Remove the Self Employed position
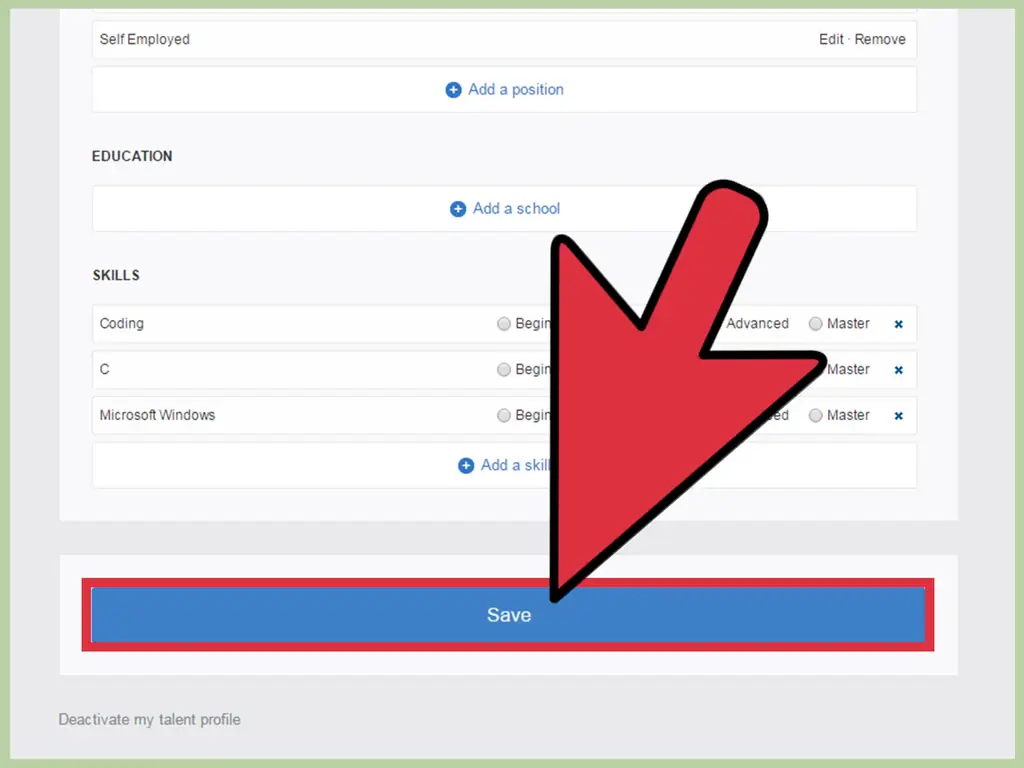This screenshot has width=1024, height=768. 880,40
